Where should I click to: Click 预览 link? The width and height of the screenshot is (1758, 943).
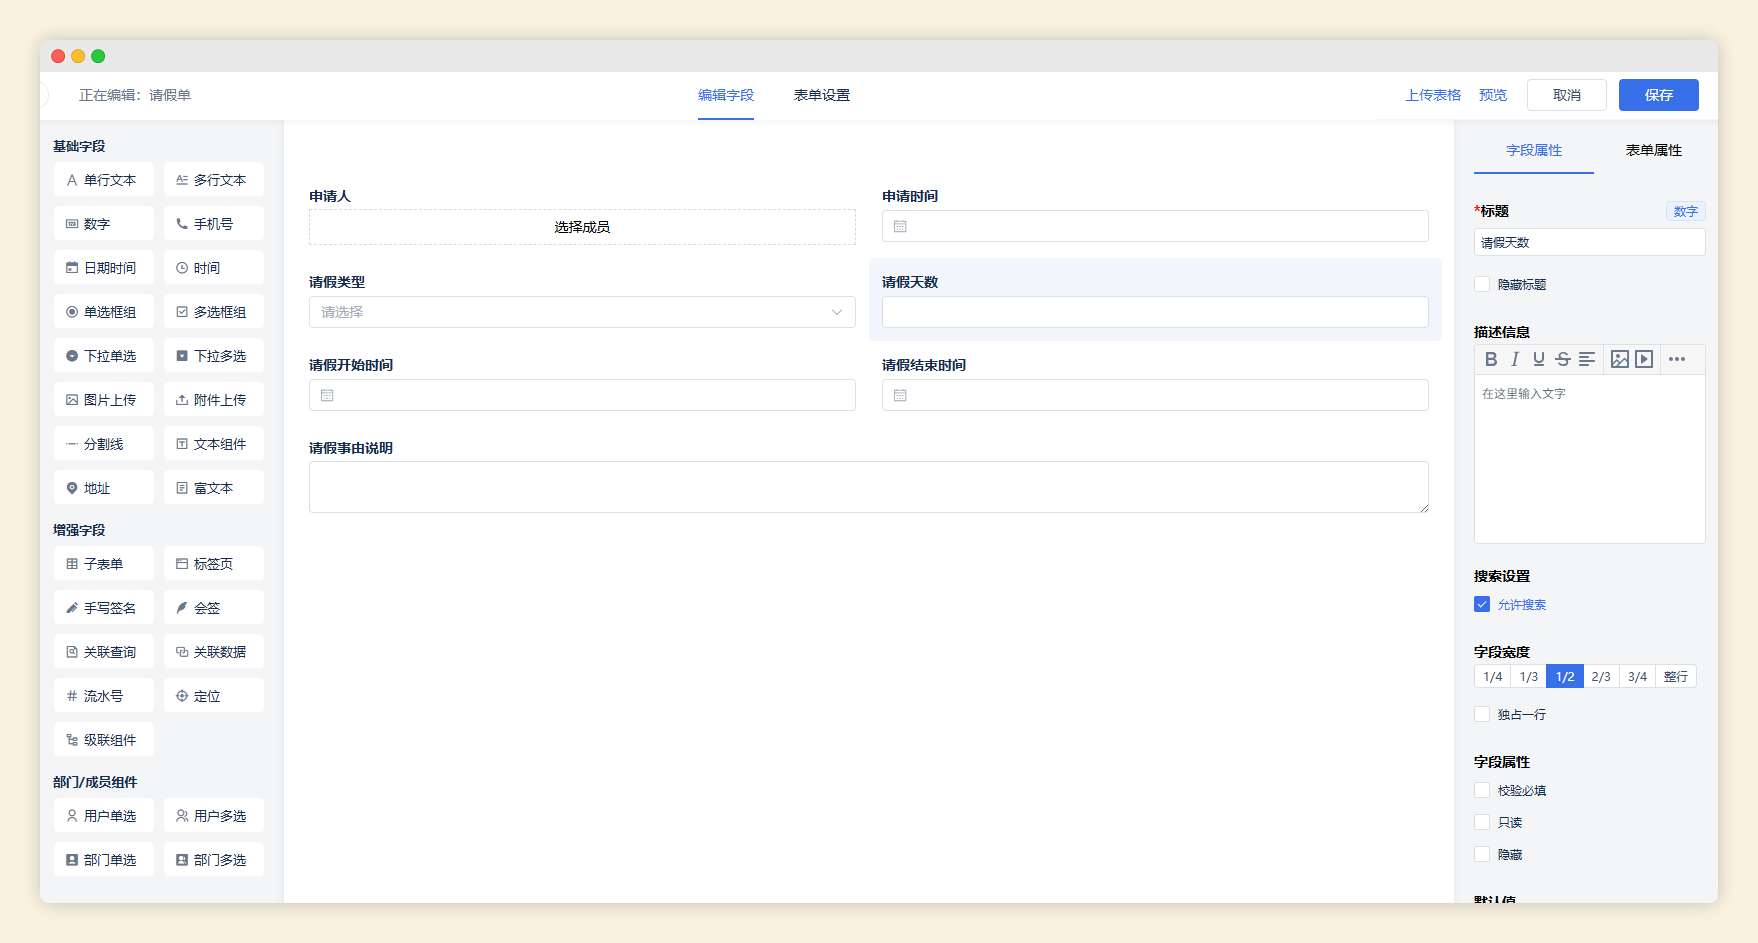coord(1493,95)
